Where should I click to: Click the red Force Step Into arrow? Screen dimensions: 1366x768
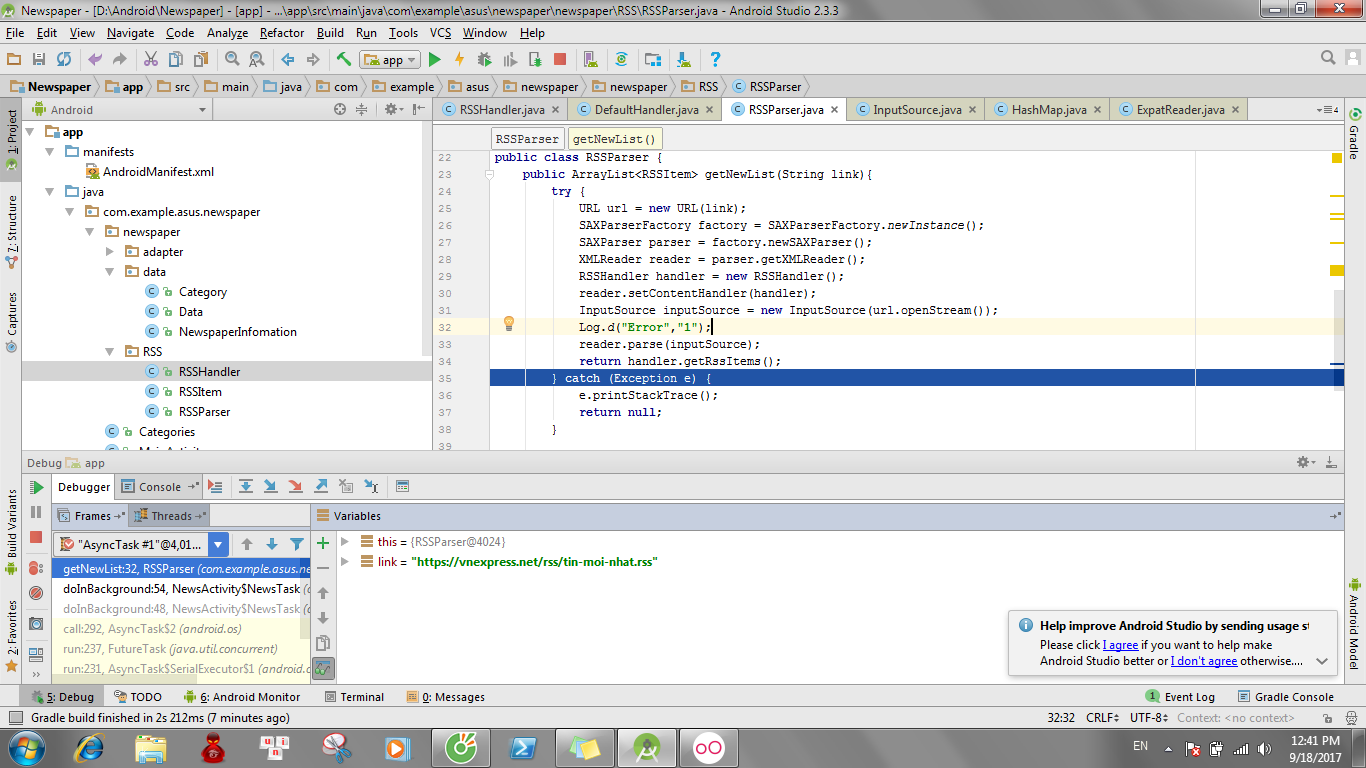tap(295, 487)
